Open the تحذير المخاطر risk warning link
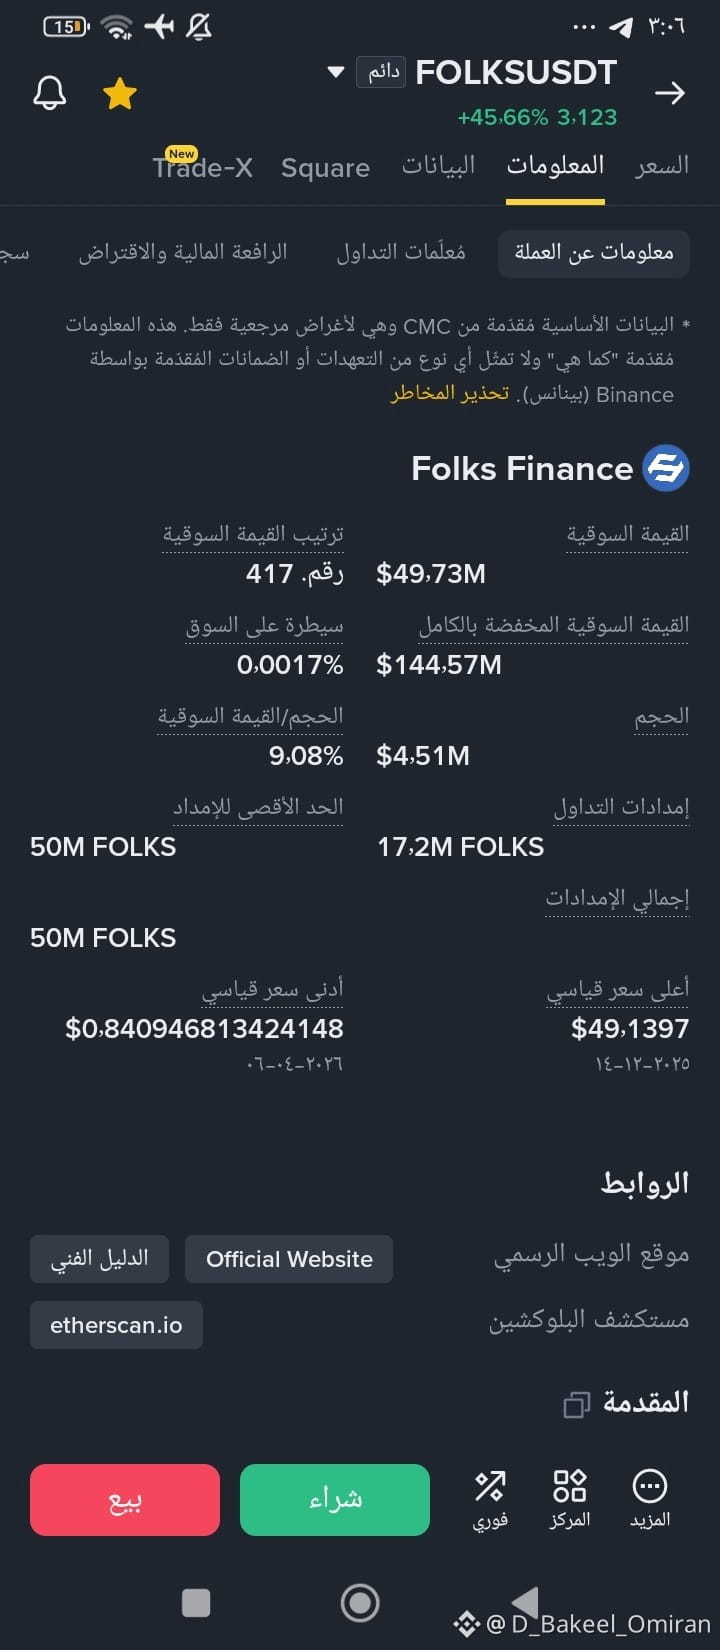Viewport: 720px width, 1650px height. [450, 393]
